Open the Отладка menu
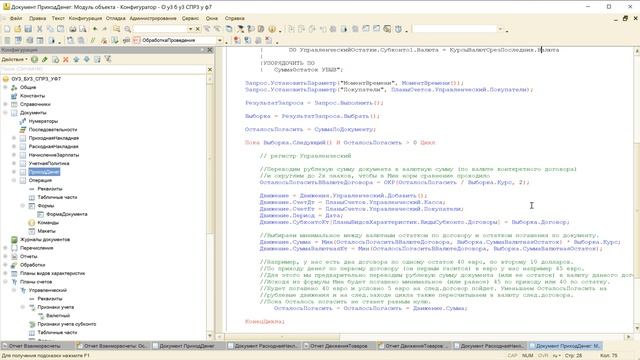Screen dimensions: 640x360 116,18
